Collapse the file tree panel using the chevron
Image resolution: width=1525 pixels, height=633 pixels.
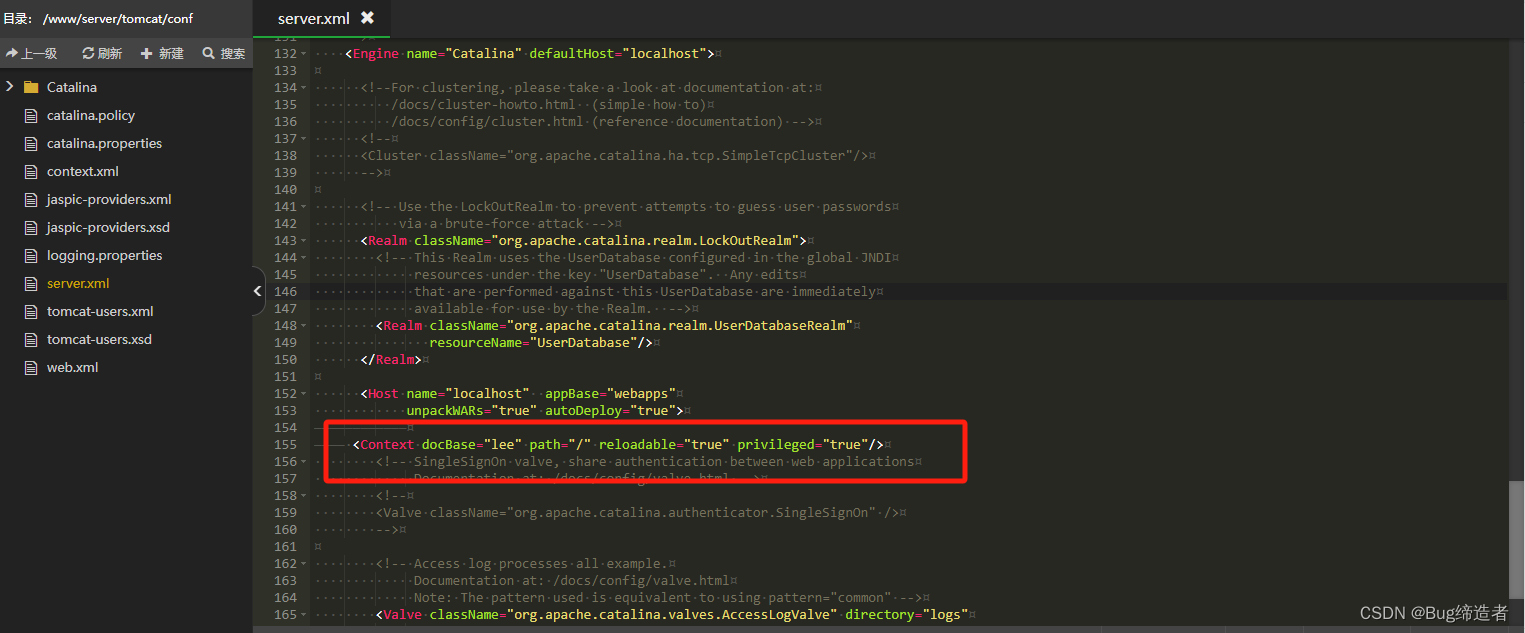258,291
